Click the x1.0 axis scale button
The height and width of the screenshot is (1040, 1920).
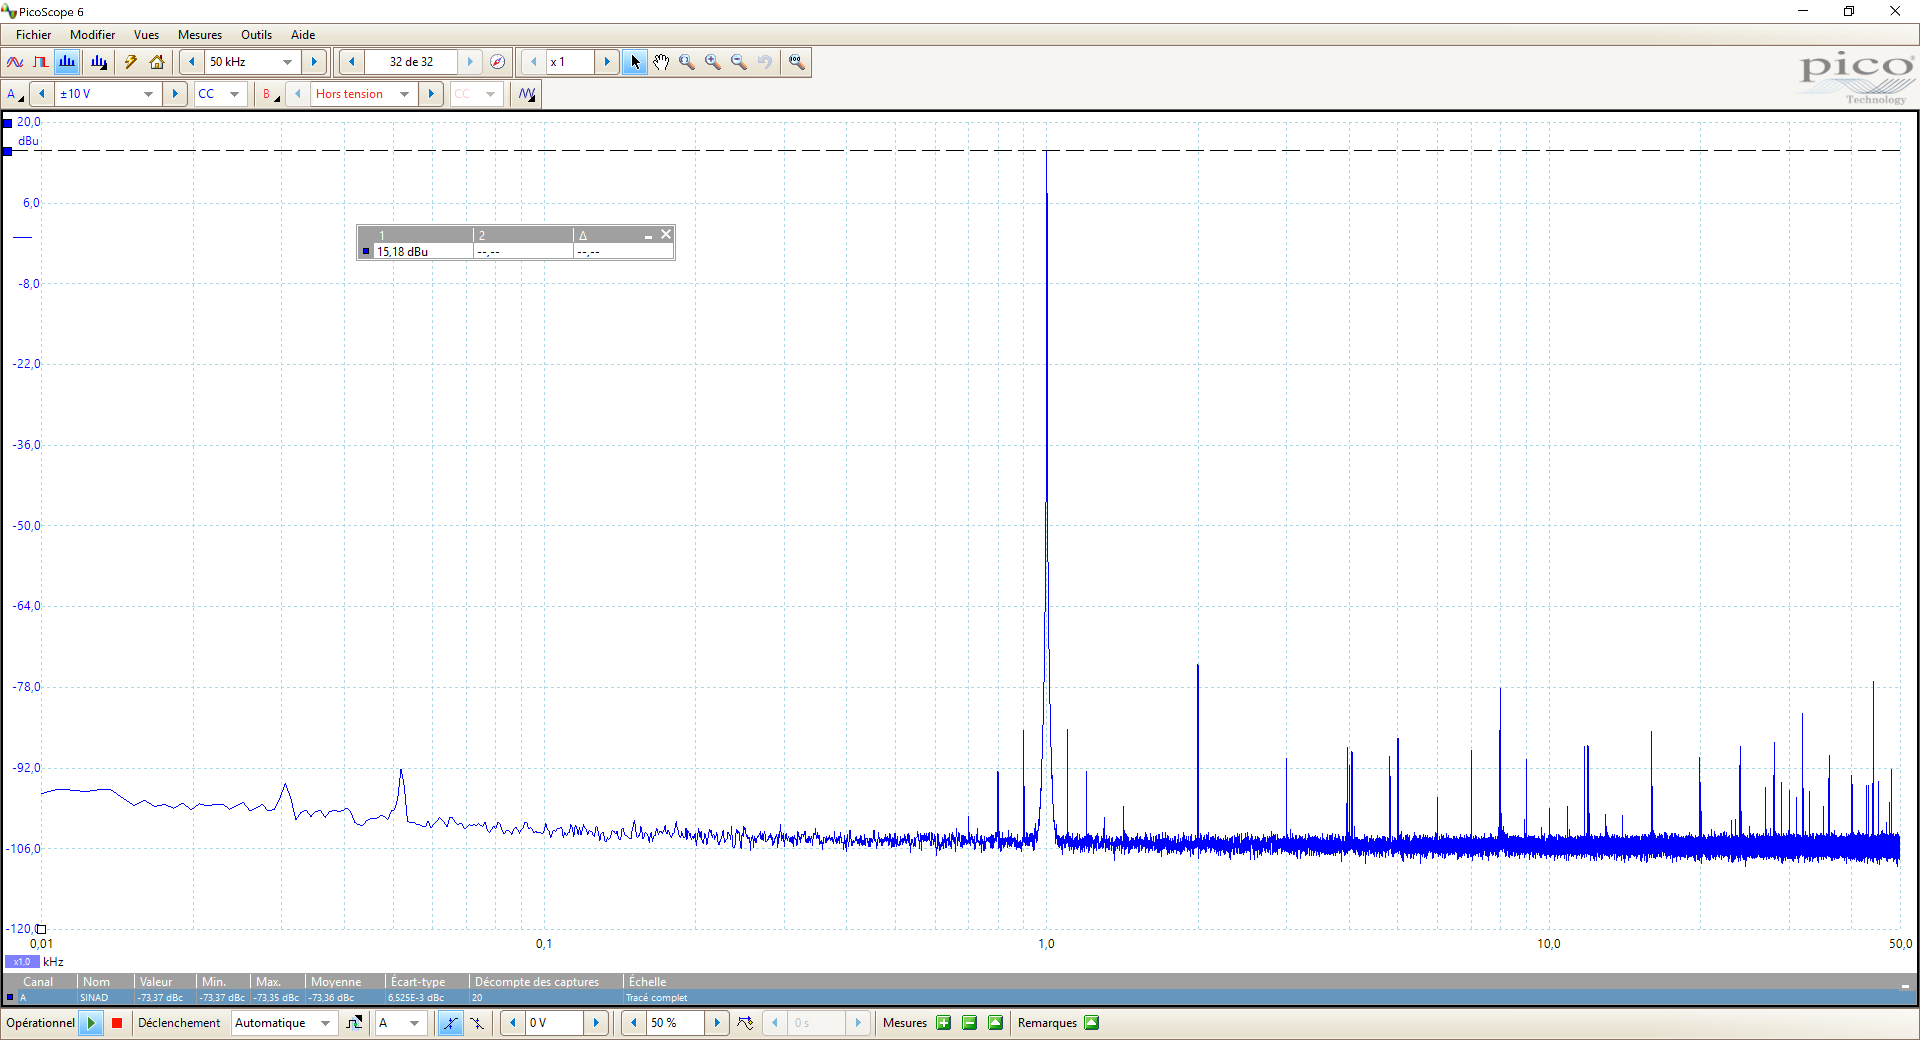(x=22, y=962)
